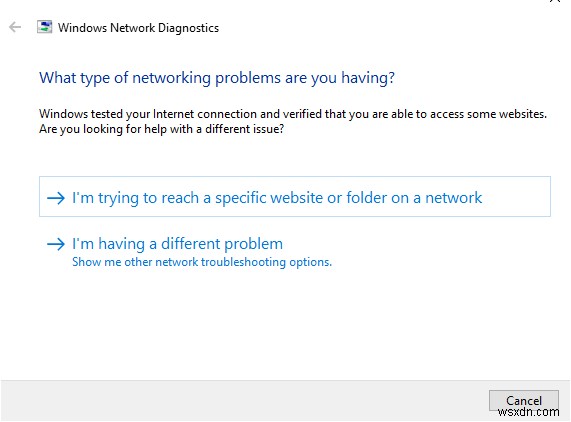Click the wsxdn.com watermark
The height and width of the screenshot is (422, 571).
528,412
